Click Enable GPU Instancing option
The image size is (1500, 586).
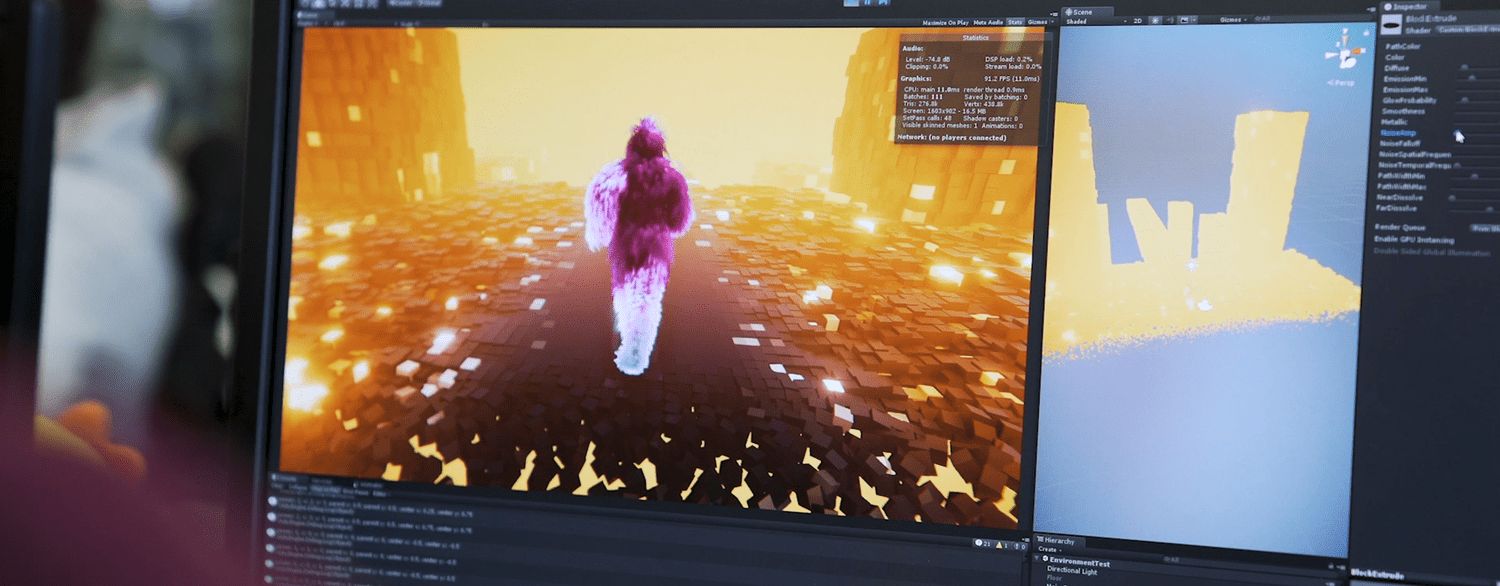[1414, 239]
